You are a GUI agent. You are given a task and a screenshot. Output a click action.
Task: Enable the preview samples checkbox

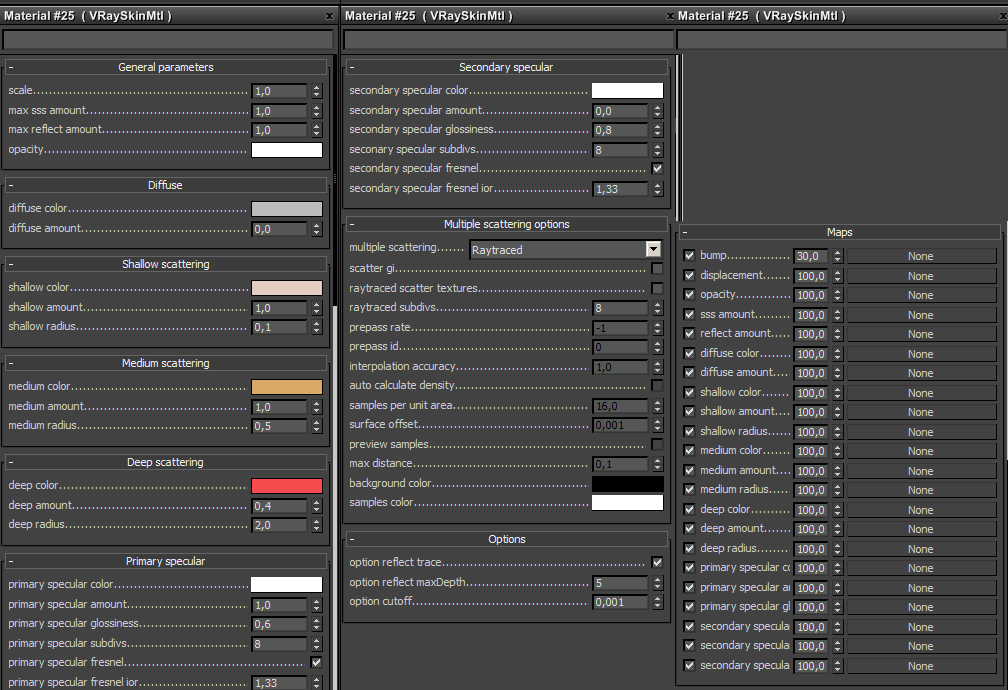click(657, 444)
